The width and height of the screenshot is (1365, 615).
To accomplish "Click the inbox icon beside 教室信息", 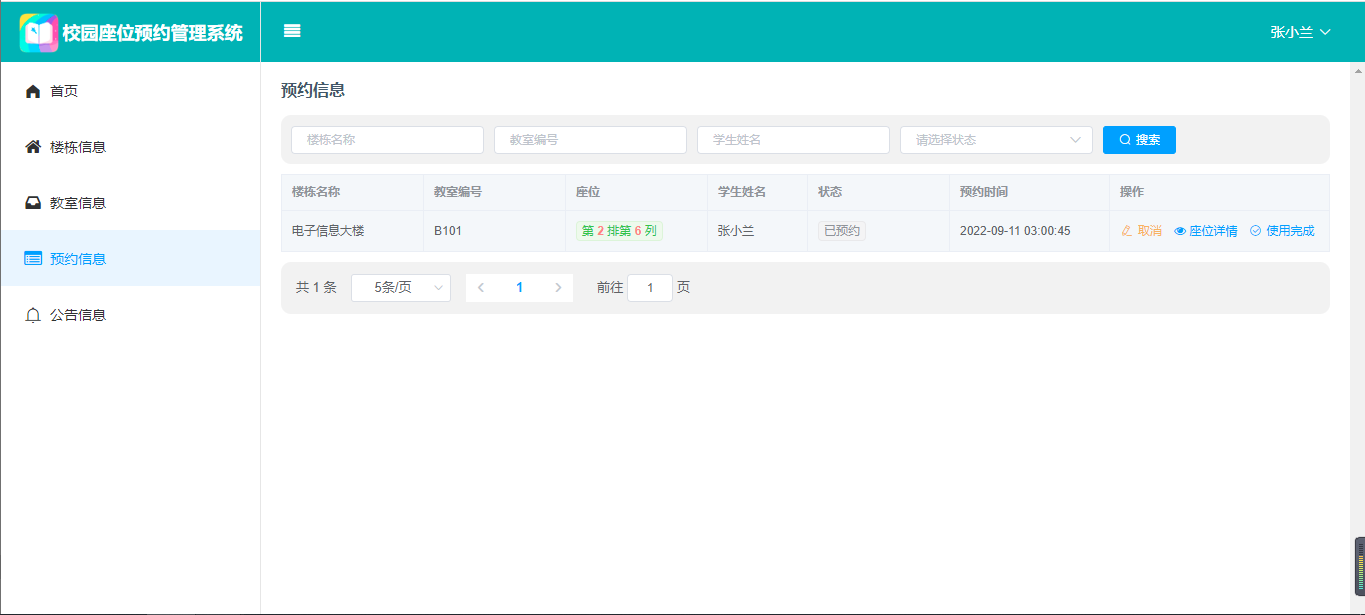I will 33,203.
